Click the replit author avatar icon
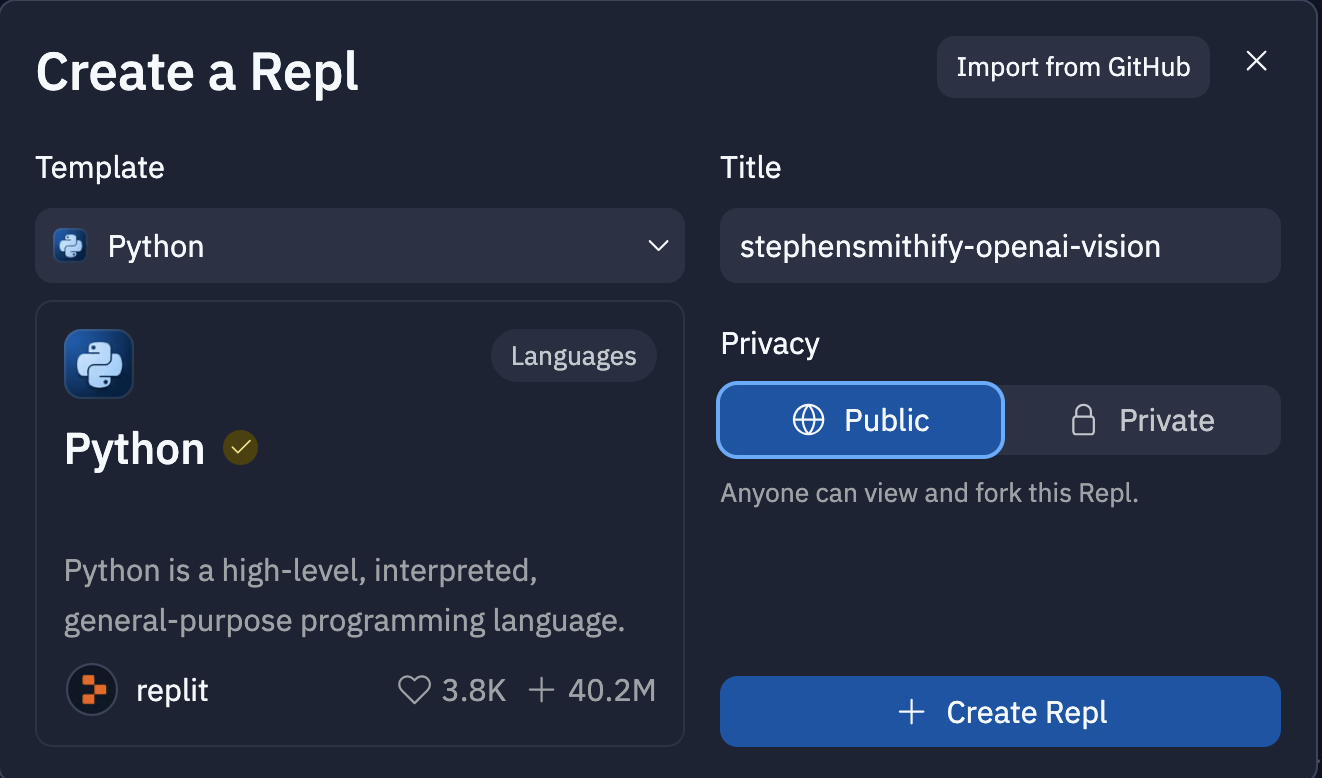Screen dimensions: 1322x778 tap(92, 690)
